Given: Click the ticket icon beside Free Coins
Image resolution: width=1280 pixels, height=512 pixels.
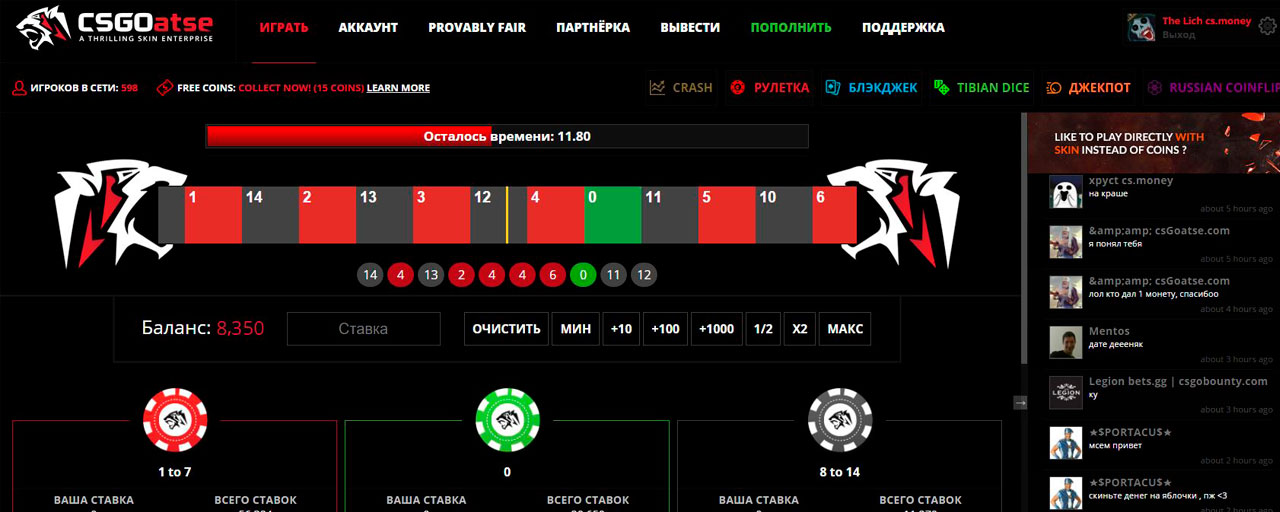Looking at the screenshot, I should (x=164, y=88).
